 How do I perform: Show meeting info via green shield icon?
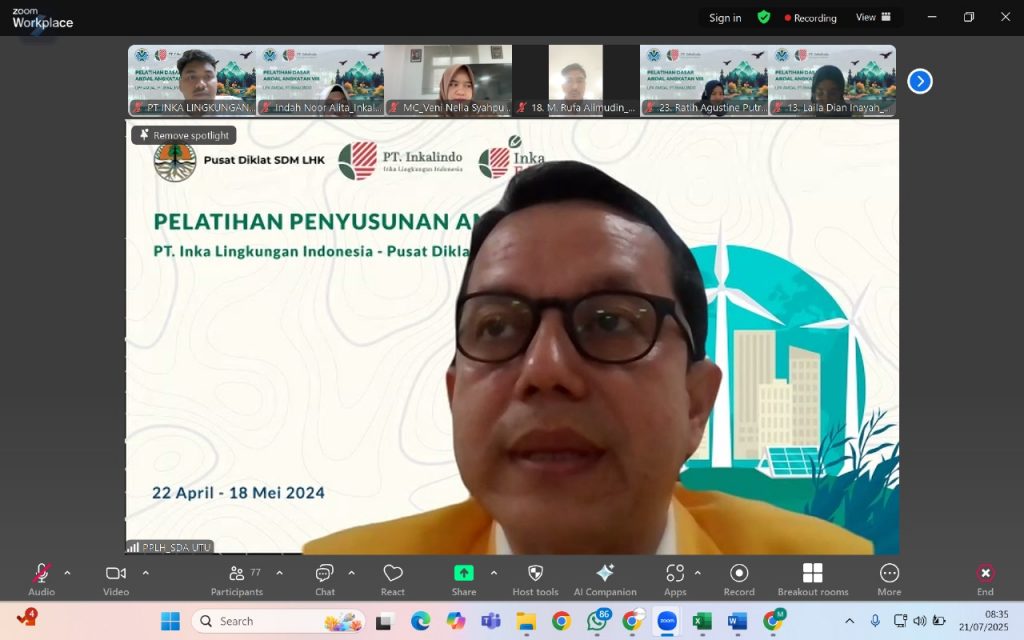pos(763,17)
